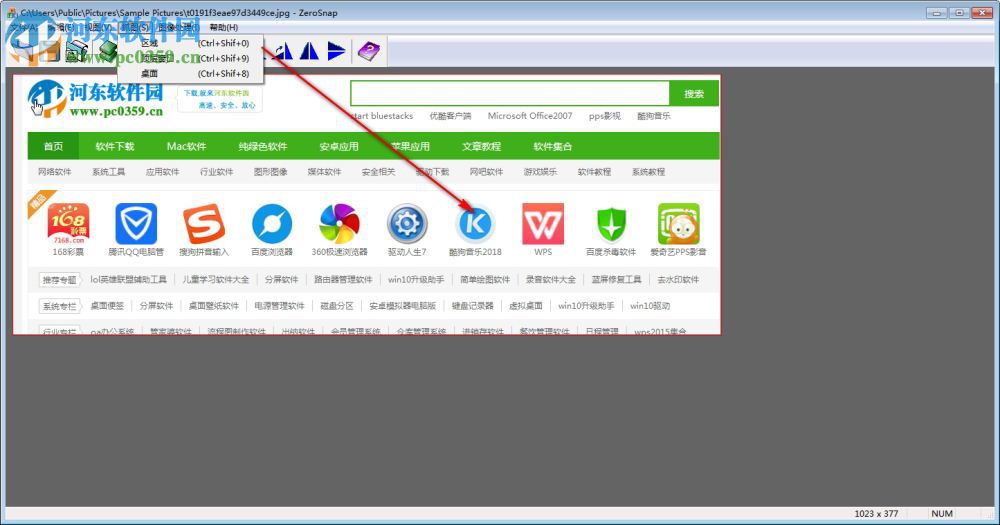Select the 安卓应用 nav tab
The image size is (1000, 525).
coord(339,146)
